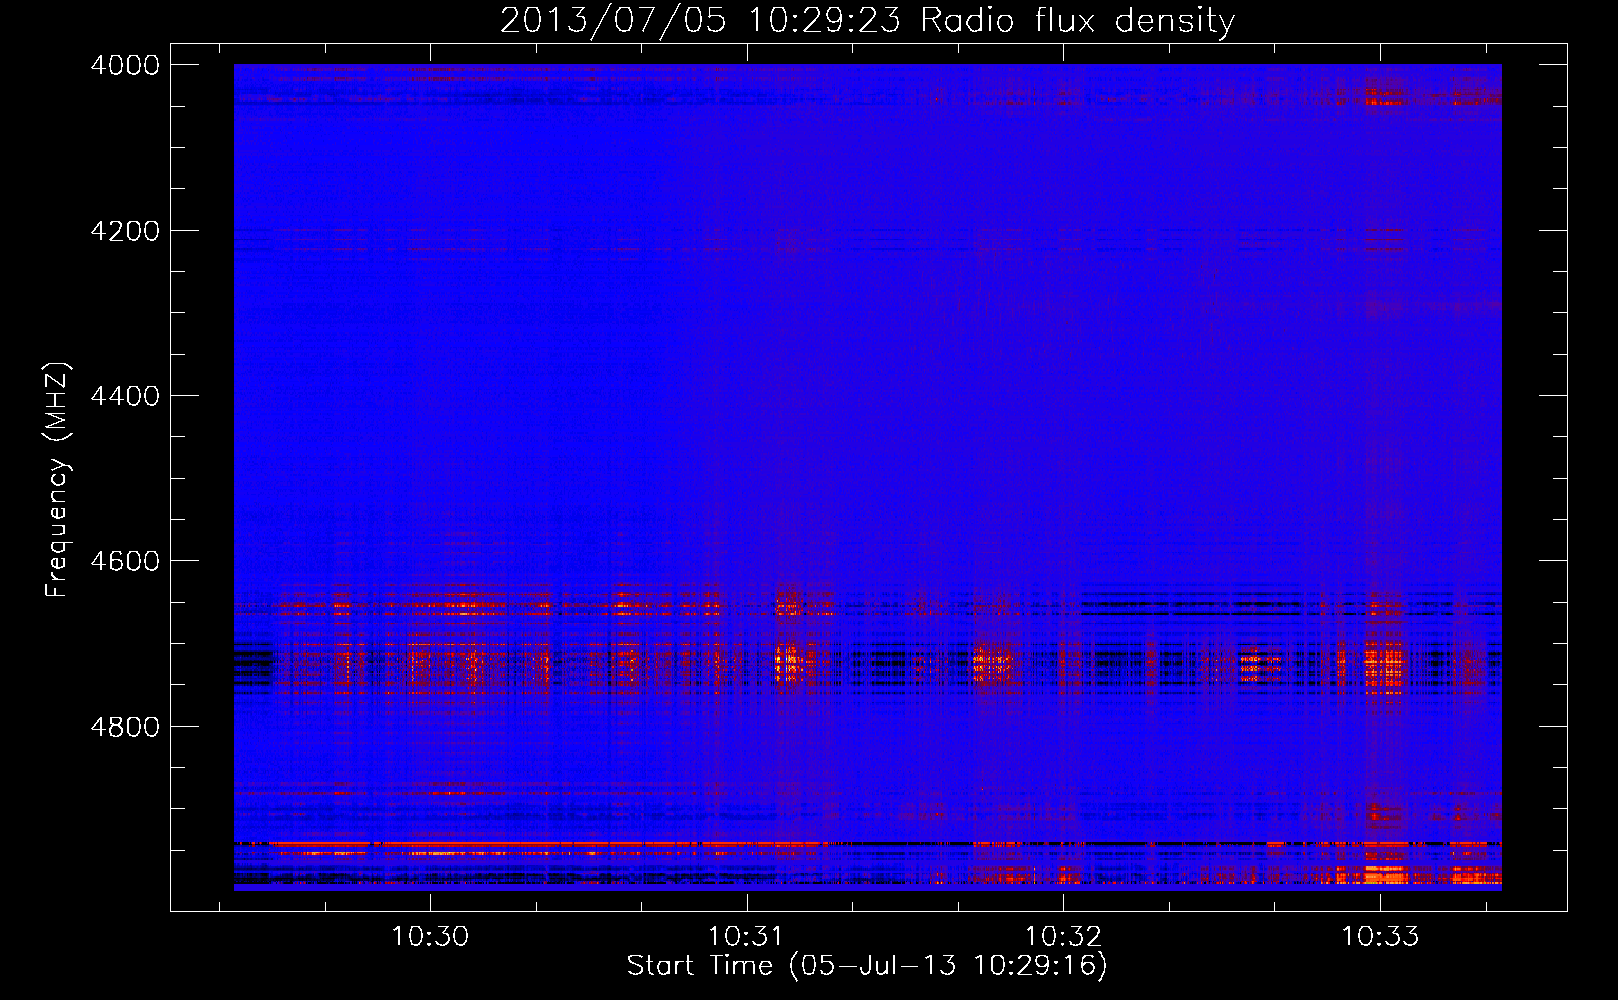1618x1000 pixels.
Task: Click the 10:33 time tick label
Action: (x=1380, y=937)
